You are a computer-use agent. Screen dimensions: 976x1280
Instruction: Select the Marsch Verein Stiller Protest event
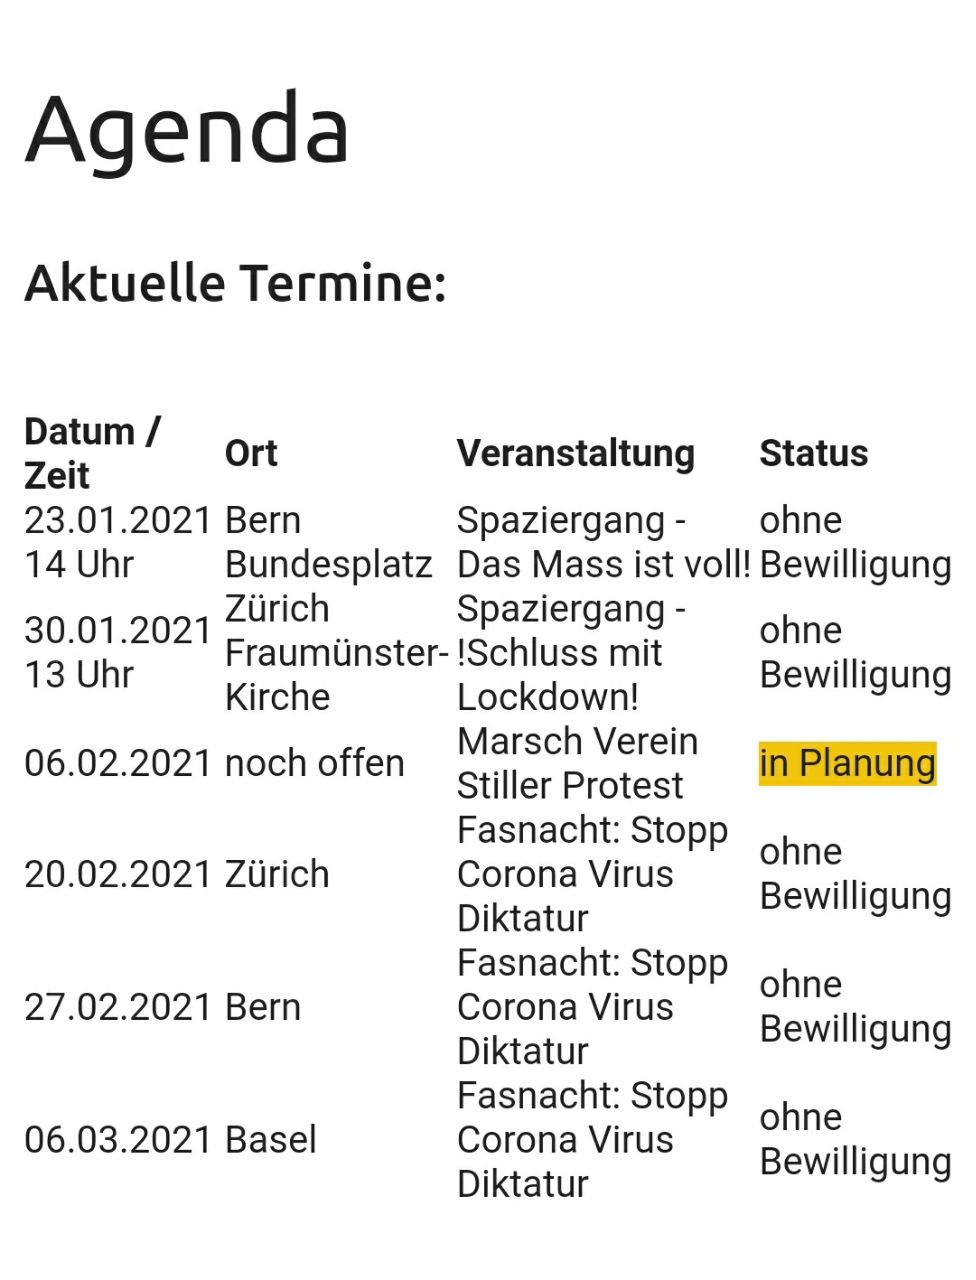point(577,763)
